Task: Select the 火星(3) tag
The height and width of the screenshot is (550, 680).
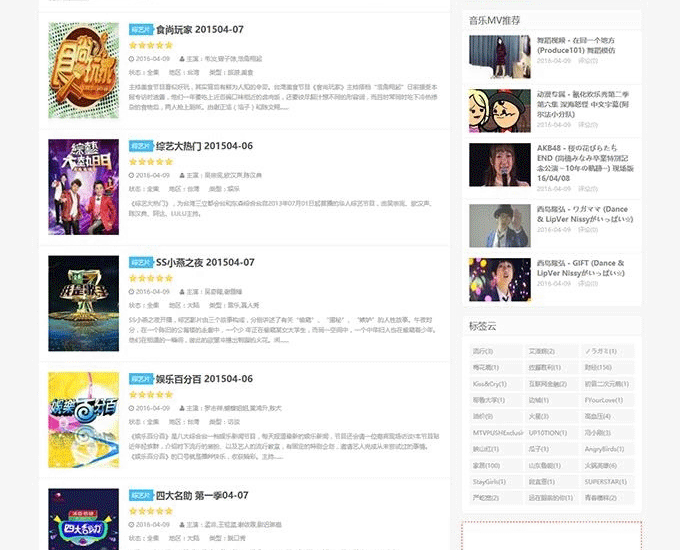Action: pos(551,416)
